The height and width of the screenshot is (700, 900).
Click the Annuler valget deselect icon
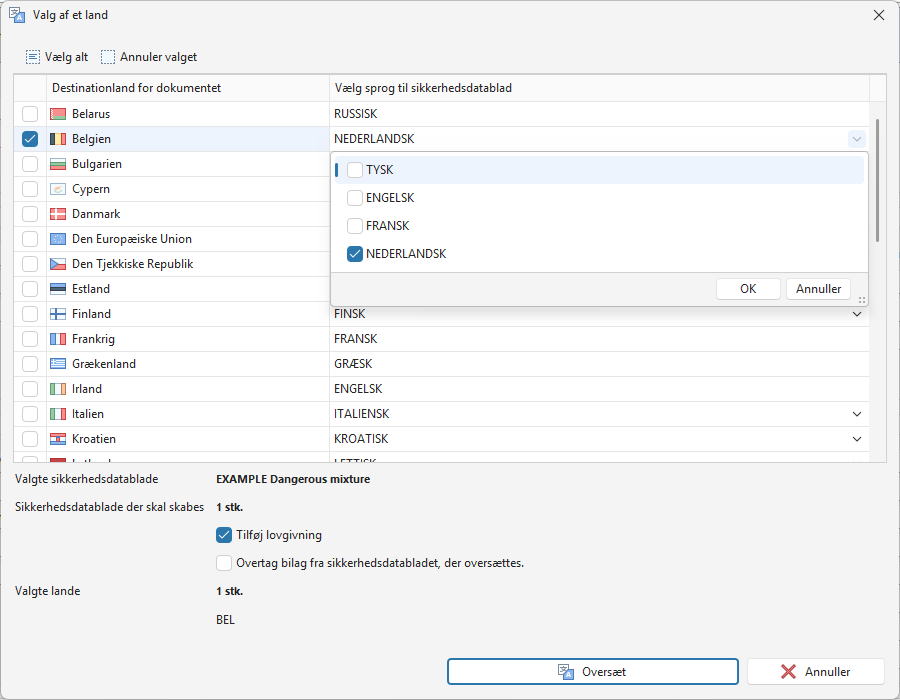pos(108,57)
